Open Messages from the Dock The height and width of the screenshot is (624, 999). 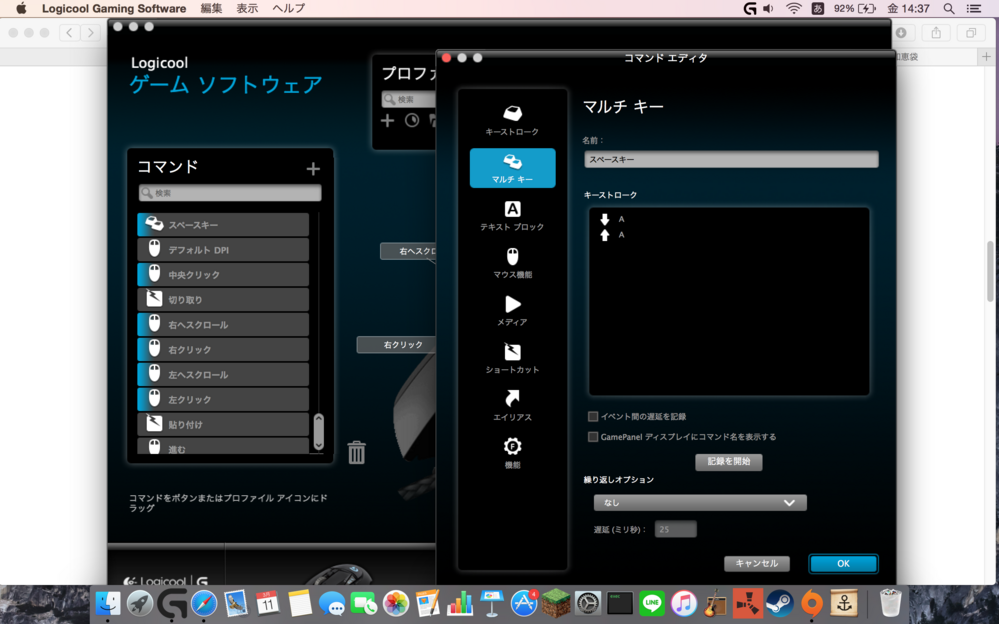pos(332,603)
